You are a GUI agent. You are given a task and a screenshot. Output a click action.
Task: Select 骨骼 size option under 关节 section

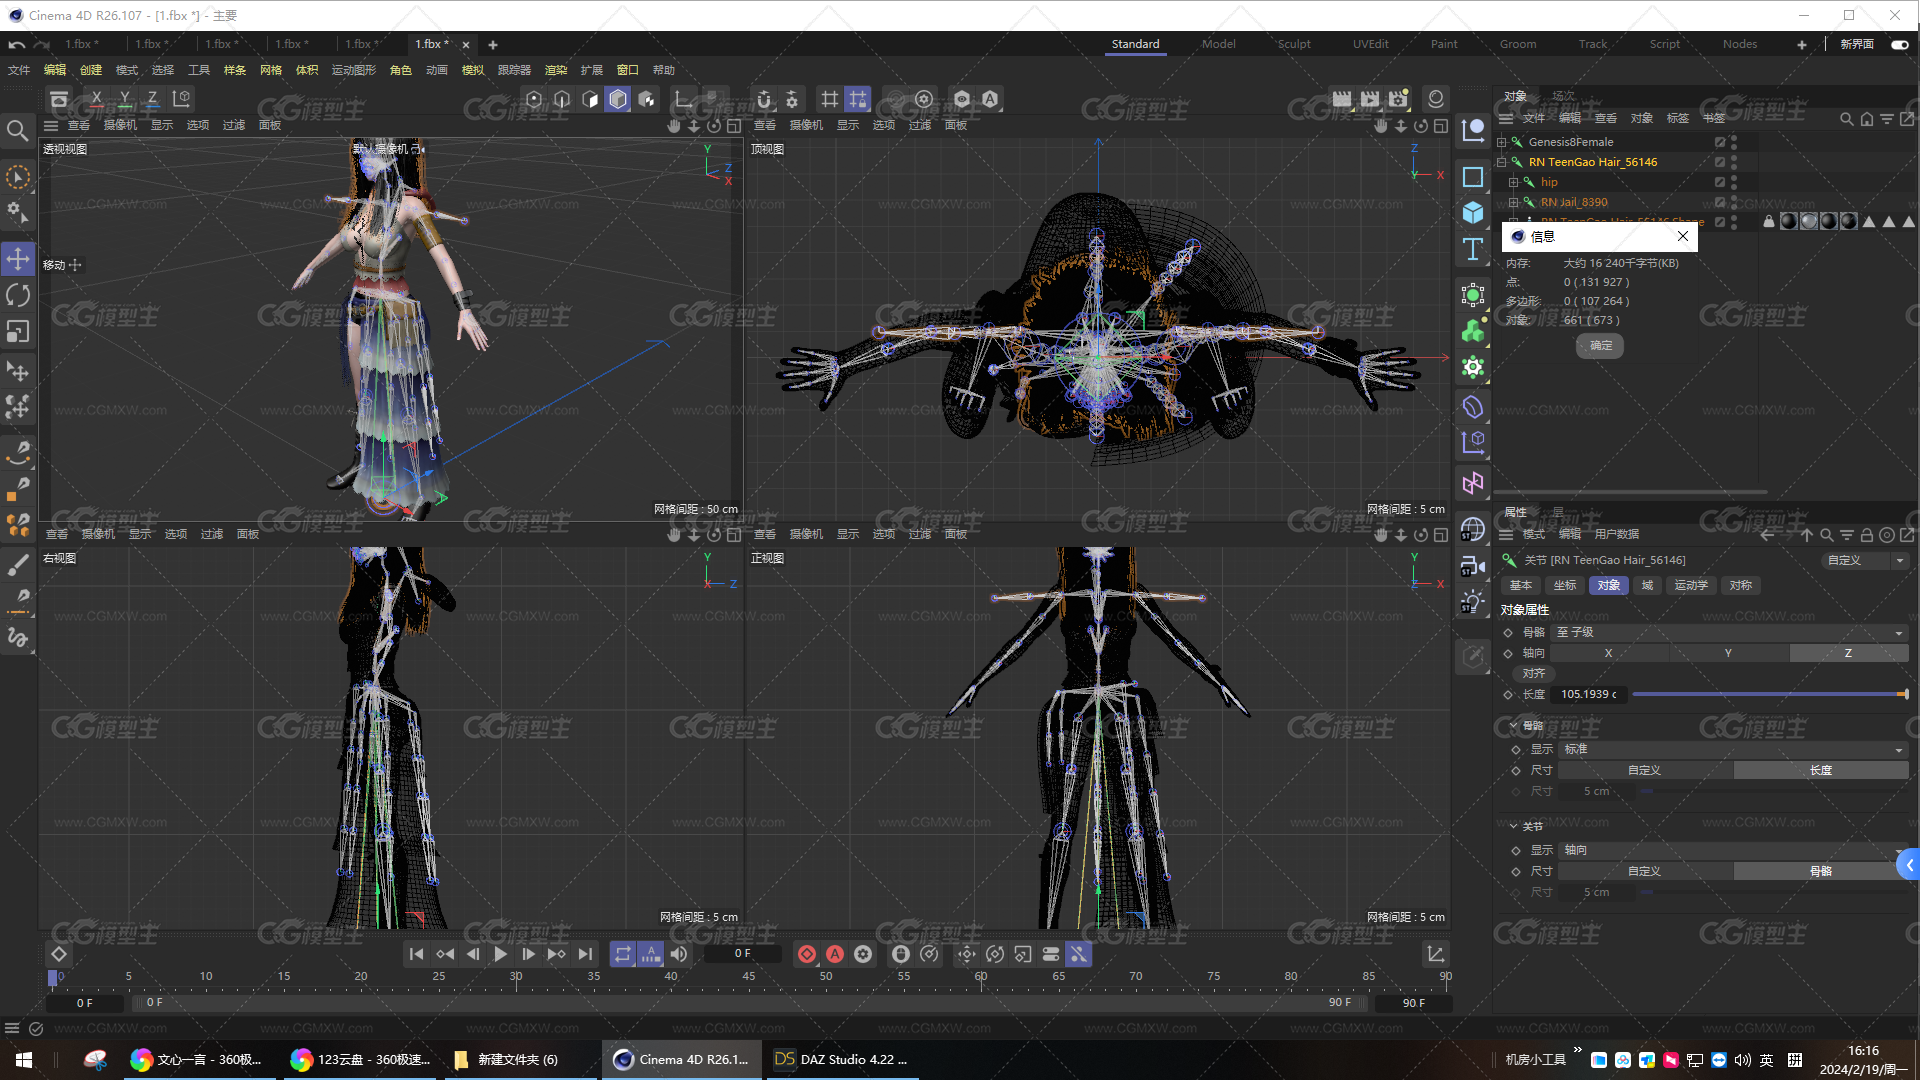[1820, 871]
